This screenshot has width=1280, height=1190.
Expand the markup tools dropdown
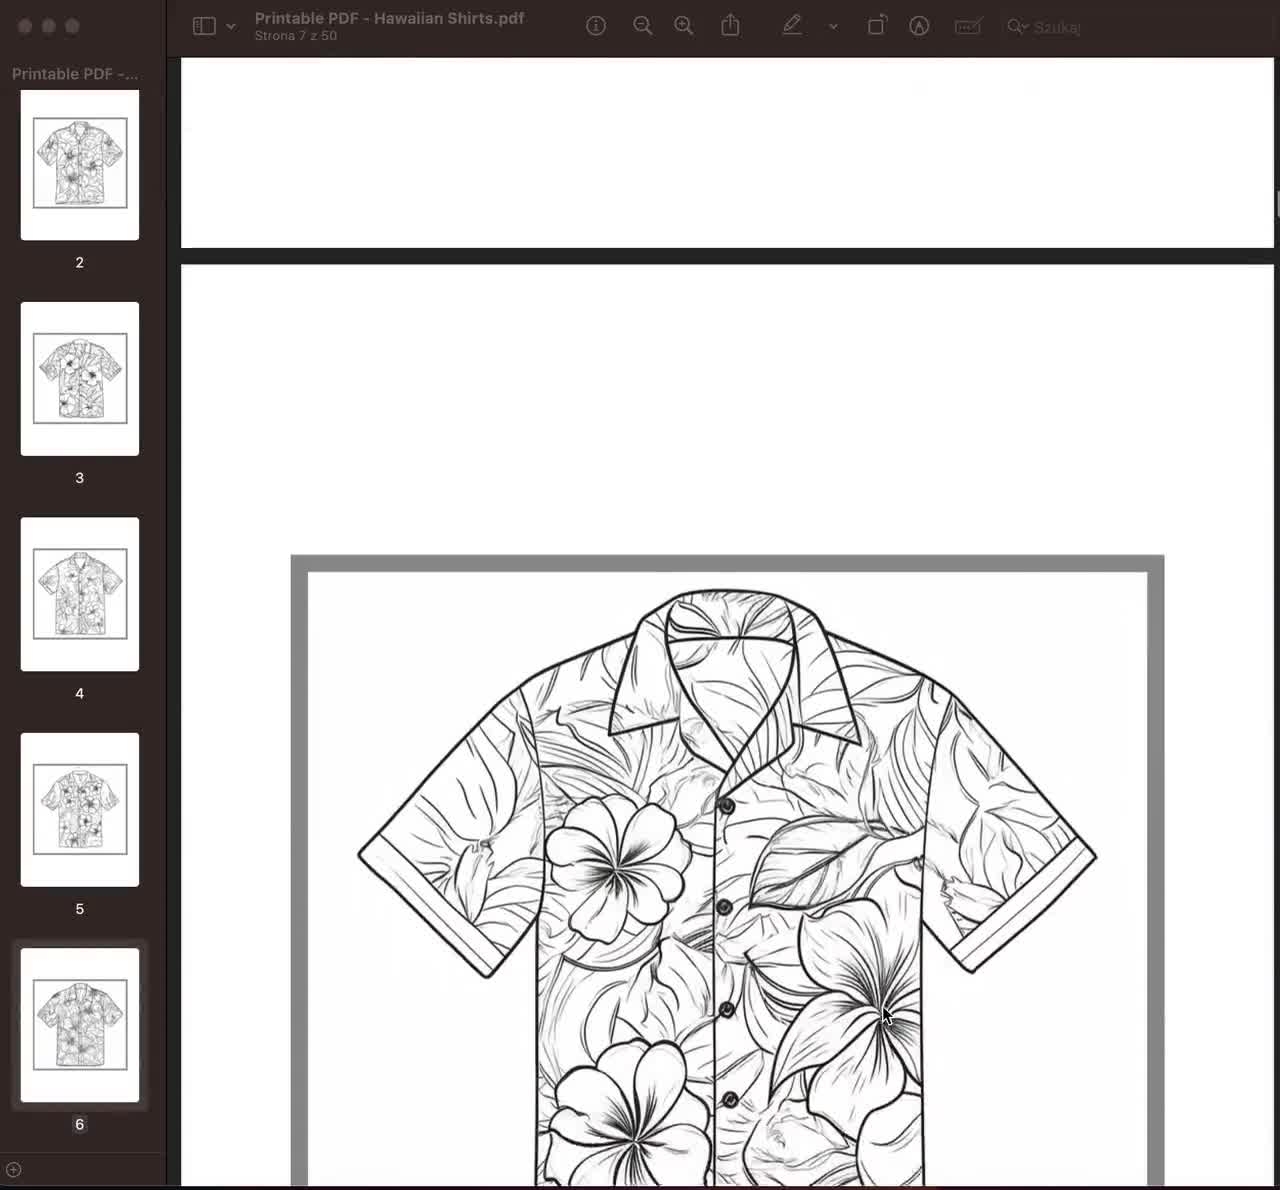[834, 28]
